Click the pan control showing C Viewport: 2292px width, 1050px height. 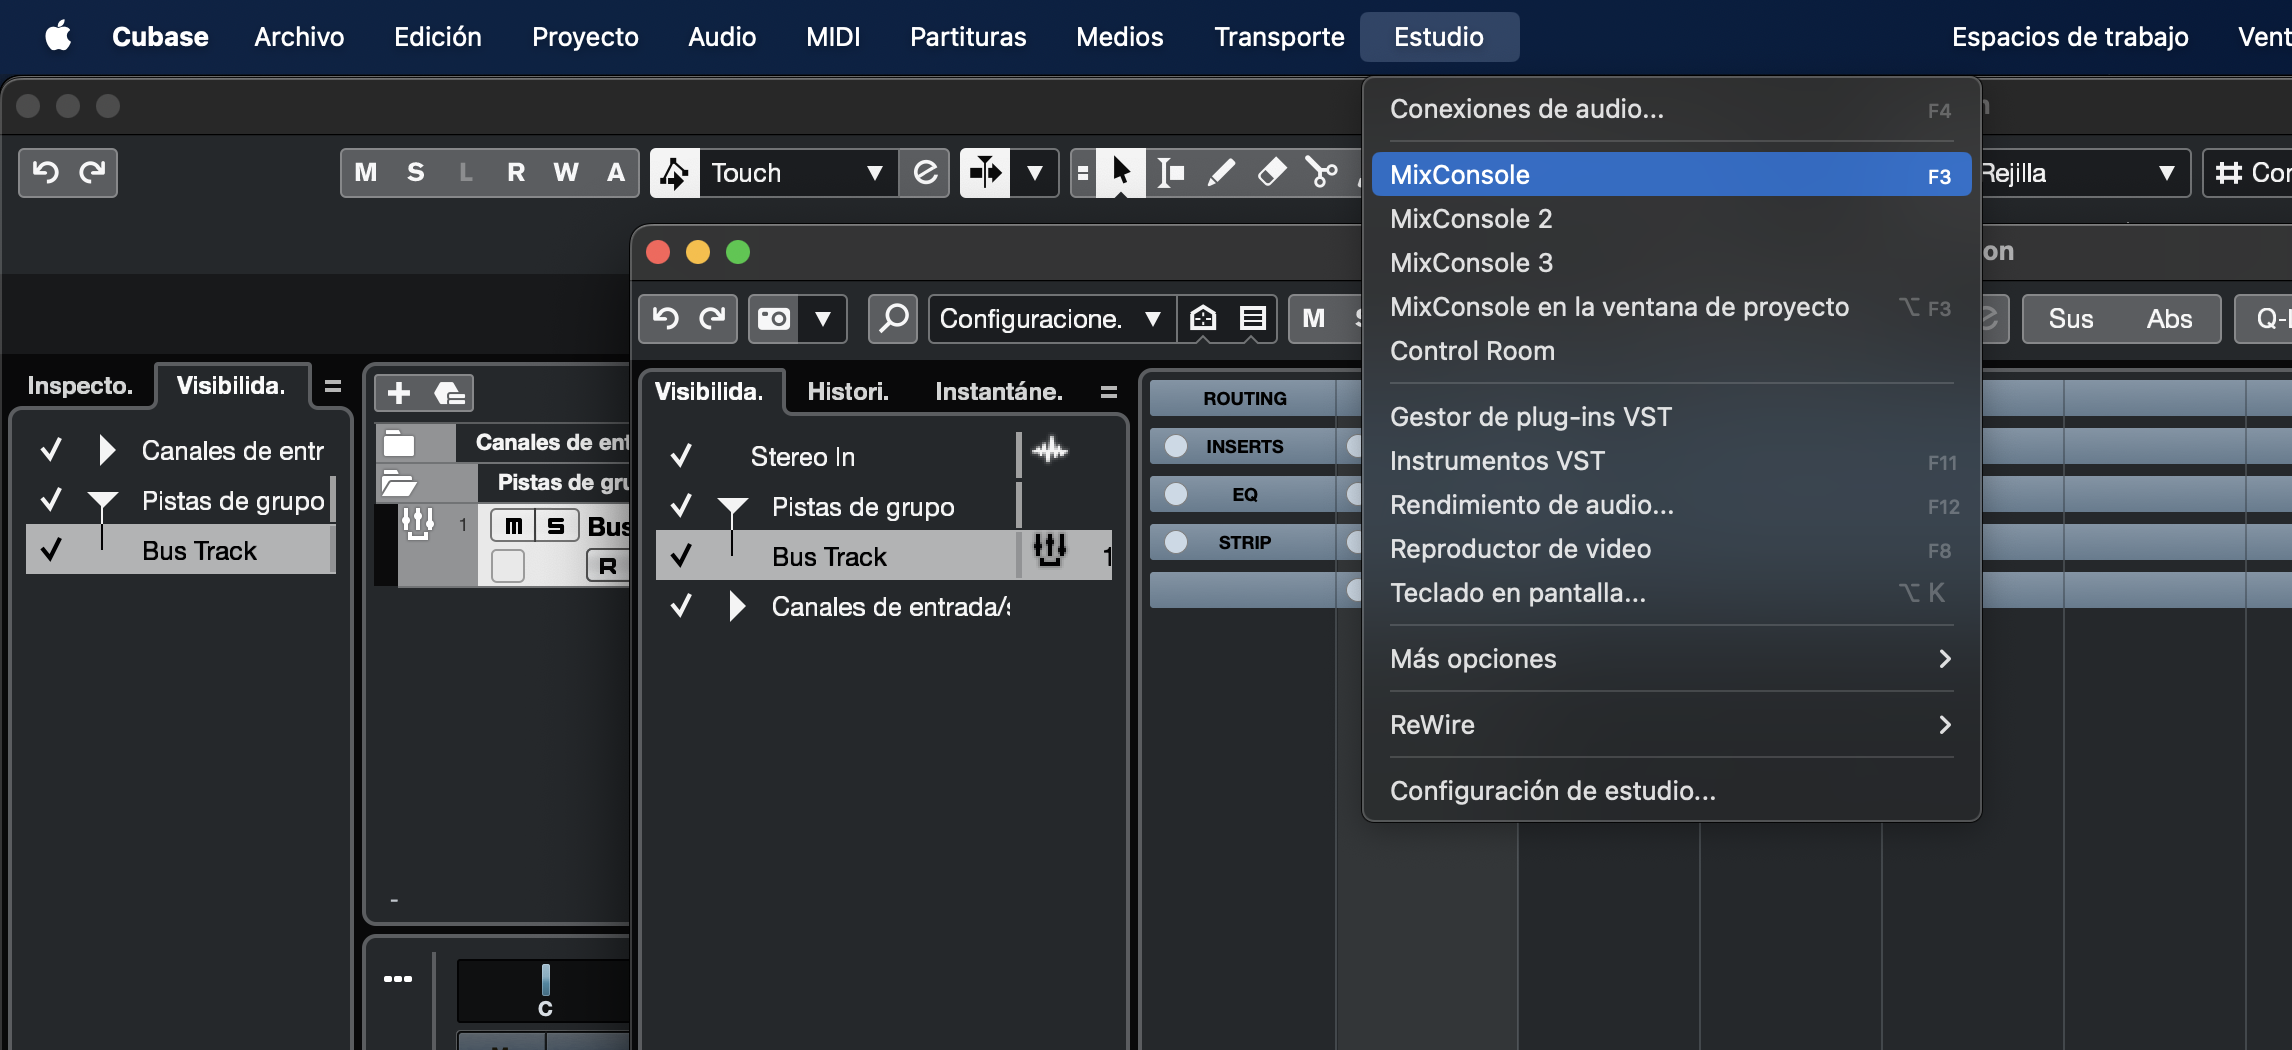click(x=545, y=990)
